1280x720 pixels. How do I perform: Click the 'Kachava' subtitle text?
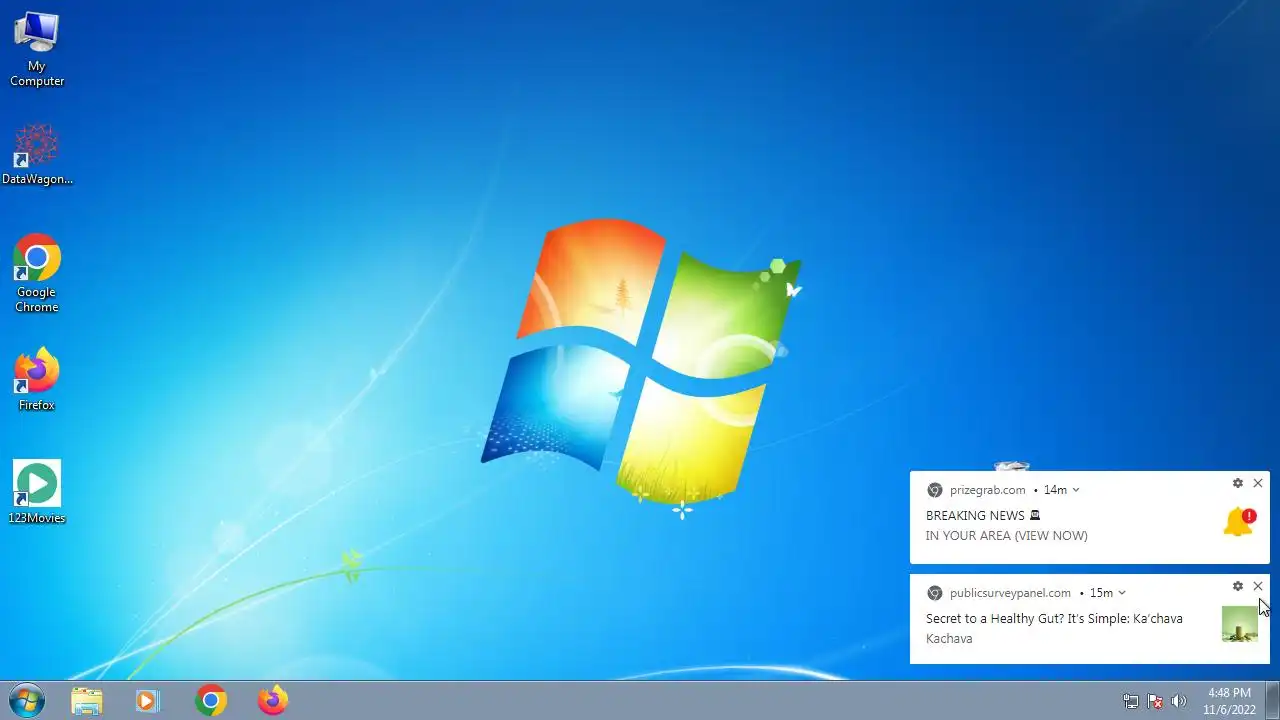point(949,639)
